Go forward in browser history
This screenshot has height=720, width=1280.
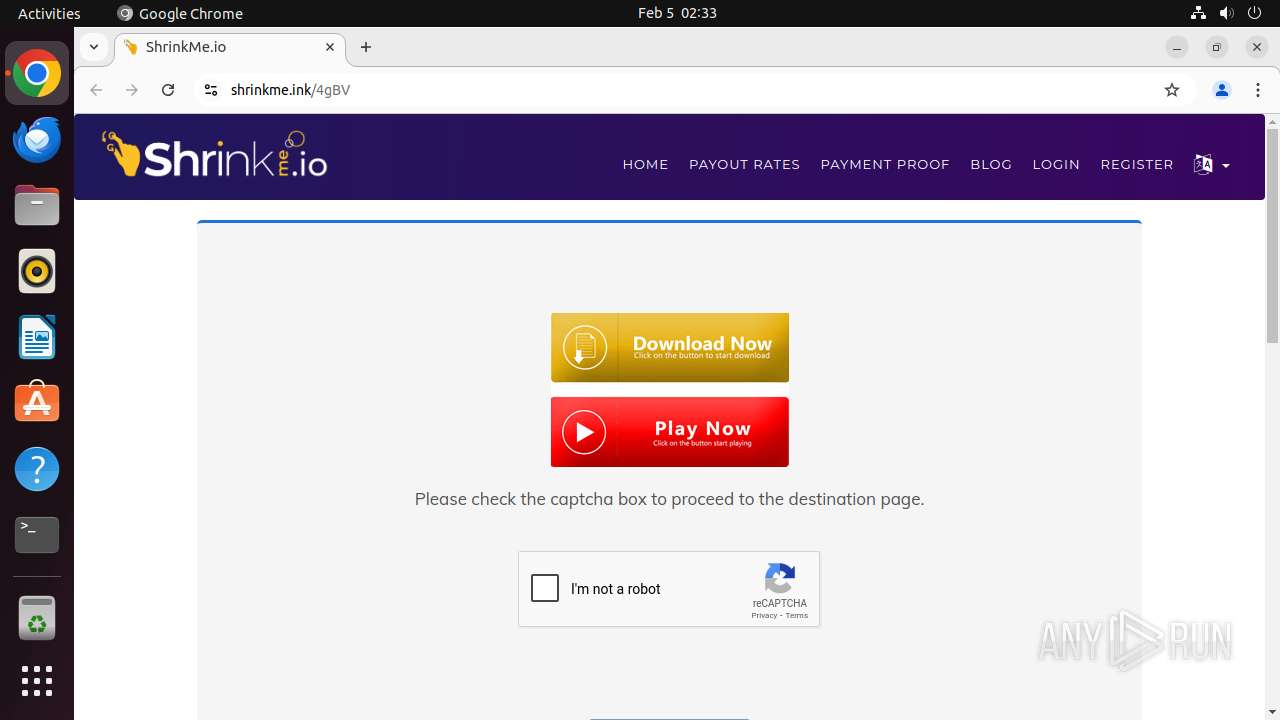132,90
